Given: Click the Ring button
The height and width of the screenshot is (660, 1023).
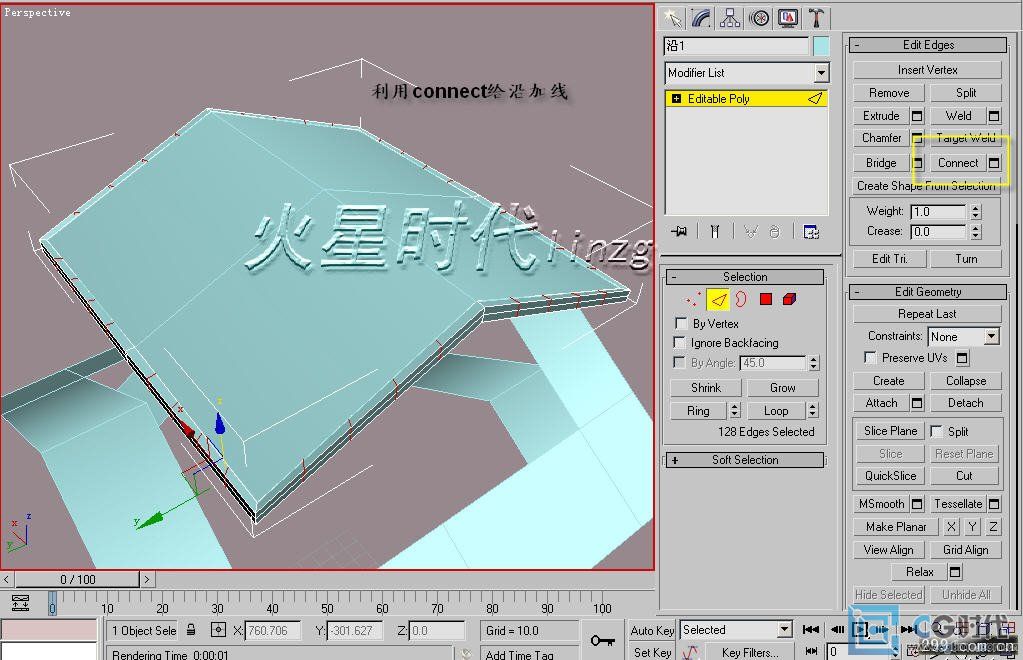Looking at the screenshot, I should click(698, 411).
